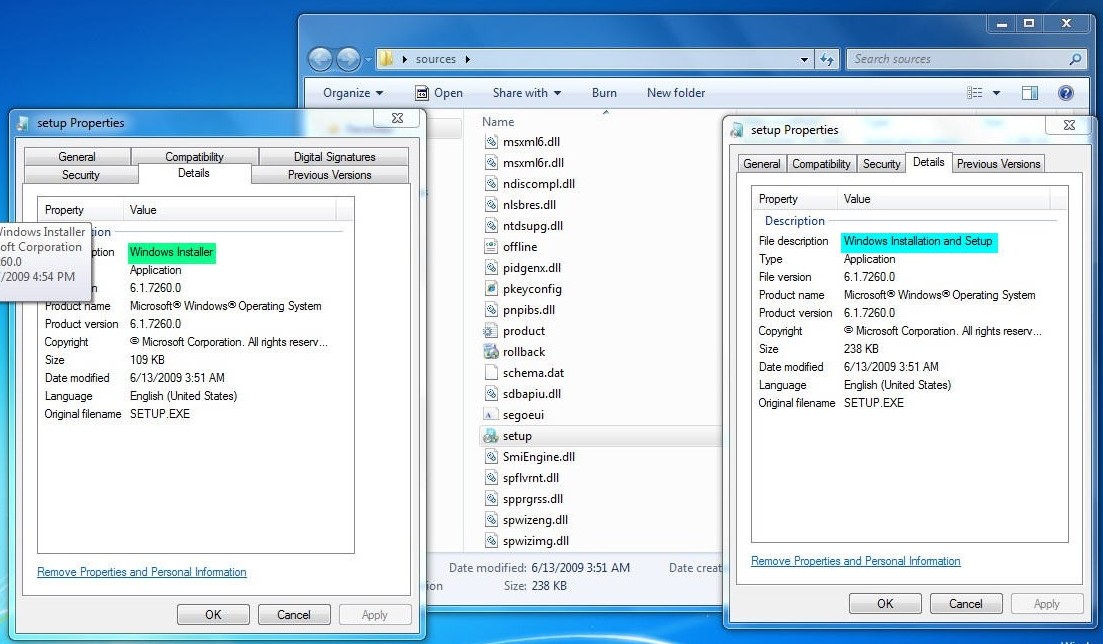Click the arrow before sources in breadcrumb
1103x644 pixels.
point(404,60)
